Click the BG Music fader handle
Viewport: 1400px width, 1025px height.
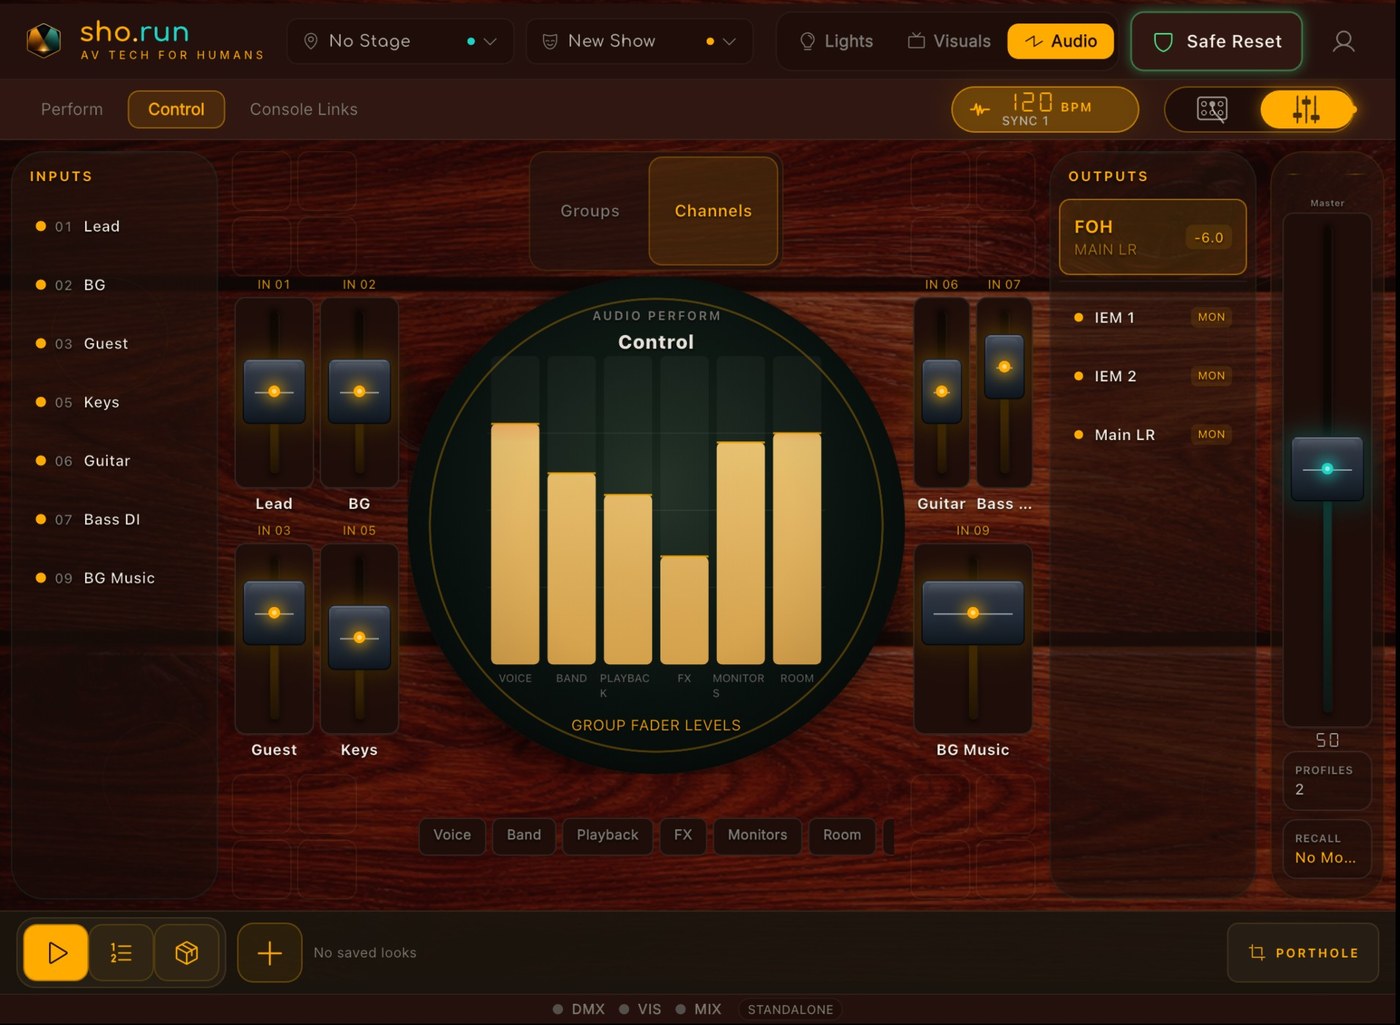973,612
